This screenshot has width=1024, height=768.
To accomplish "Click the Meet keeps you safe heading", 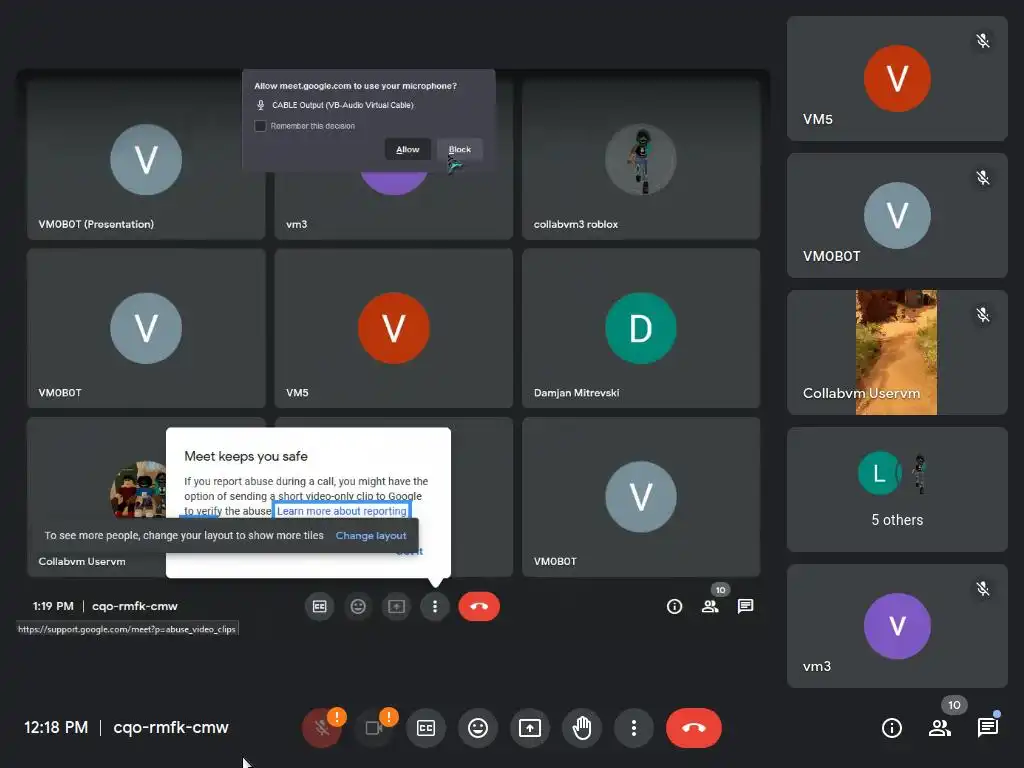I will 246,456.
